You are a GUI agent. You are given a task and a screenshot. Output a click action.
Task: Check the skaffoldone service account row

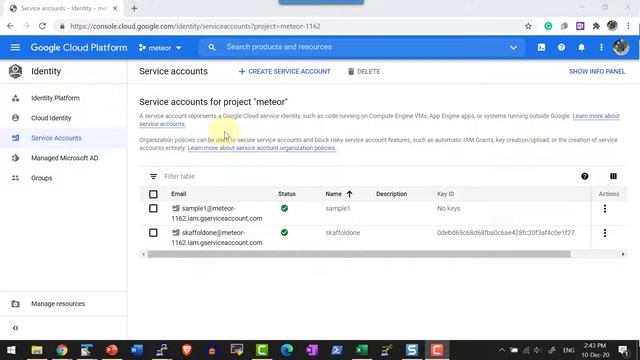[153, 233]
